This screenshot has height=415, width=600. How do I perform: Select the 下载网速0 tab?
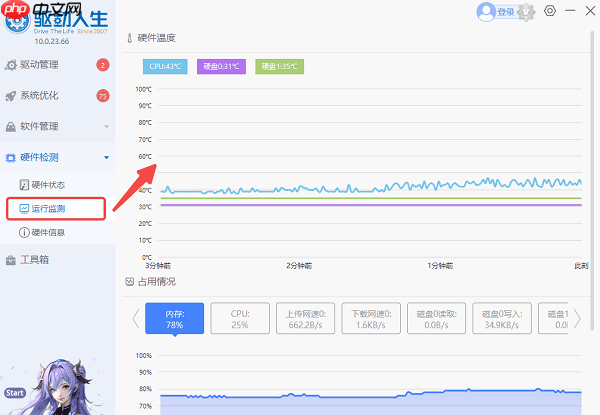[x=371, y=318]
